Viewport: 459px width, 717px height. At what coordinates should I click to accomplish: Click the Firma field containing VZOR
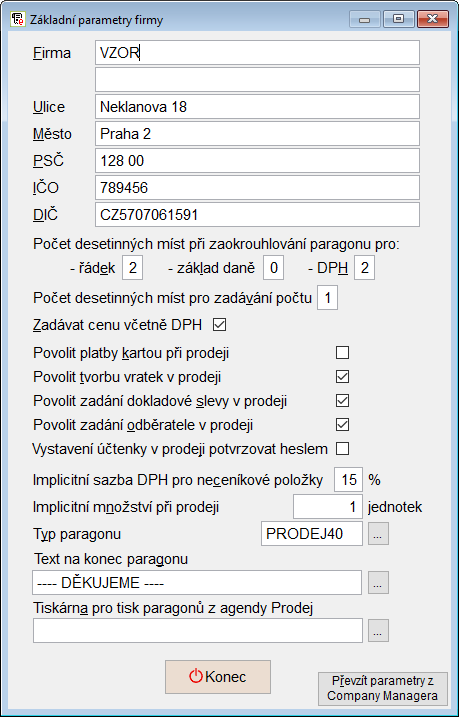(x=257, y=53)
